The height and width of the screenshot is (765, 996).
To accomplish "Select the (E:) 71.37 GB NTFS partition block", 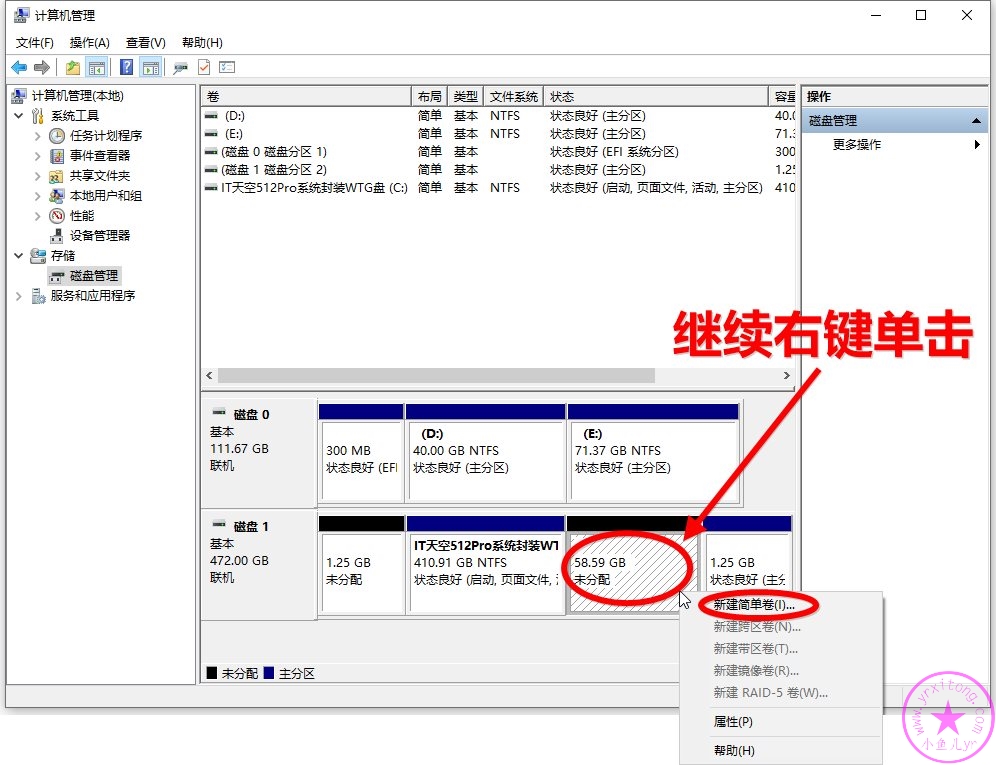I will click(x=654, y=453).
